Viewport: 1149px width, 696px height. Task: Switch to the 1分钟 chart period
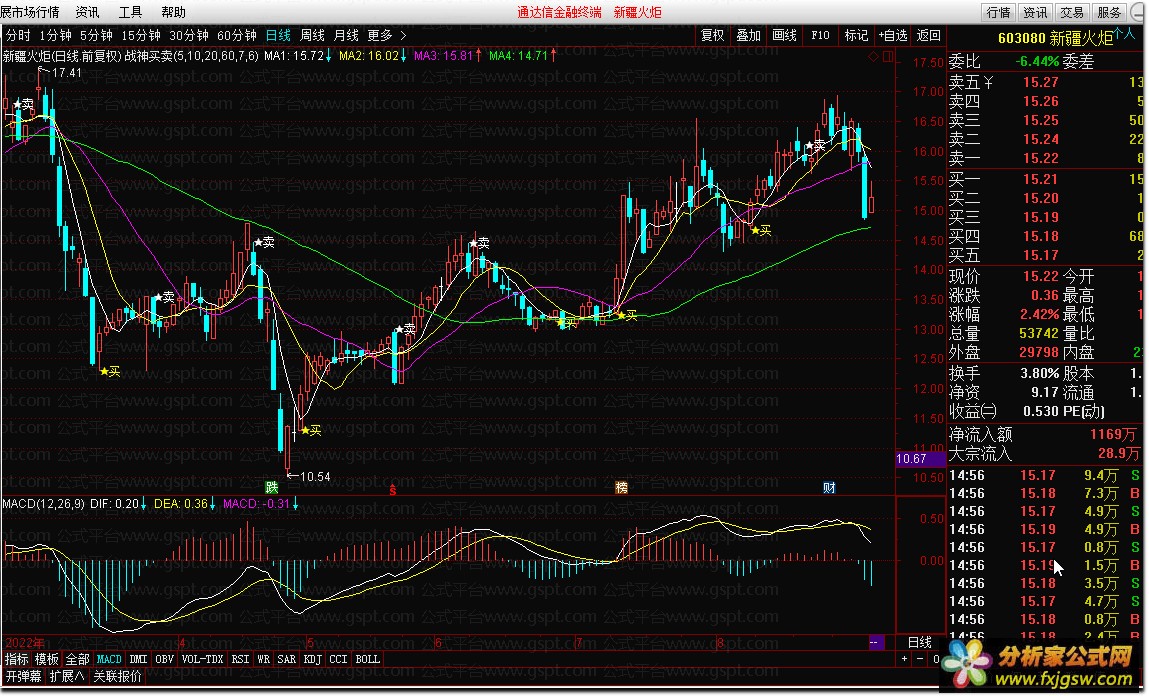tap(56, 35)
